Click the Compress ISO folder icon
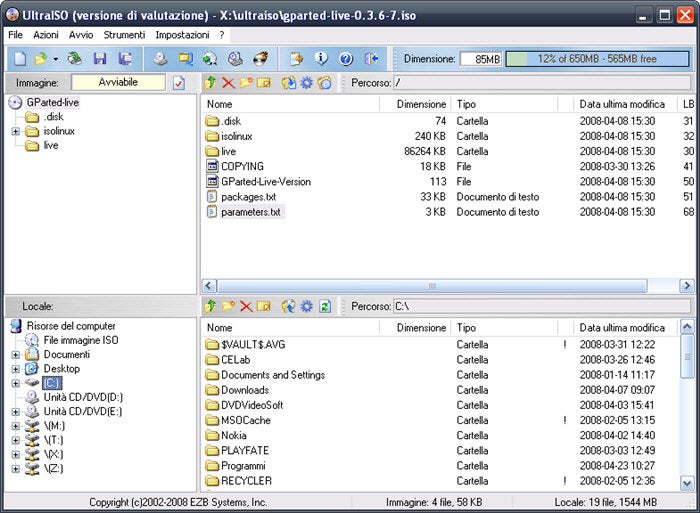700x513 pixels. tap(186, 58)
